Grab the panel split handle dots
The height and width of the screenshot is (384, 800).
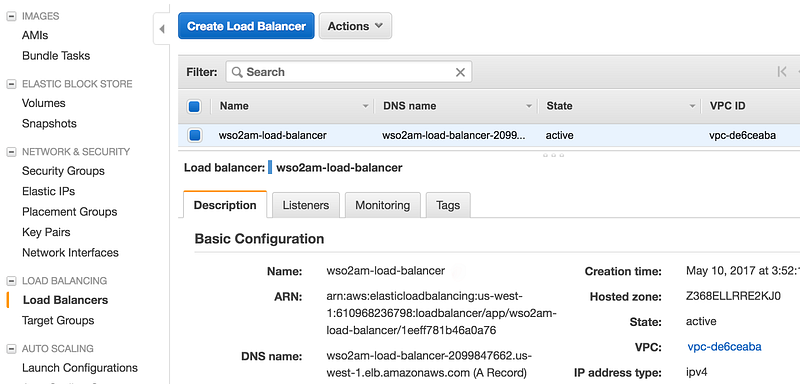554,155
